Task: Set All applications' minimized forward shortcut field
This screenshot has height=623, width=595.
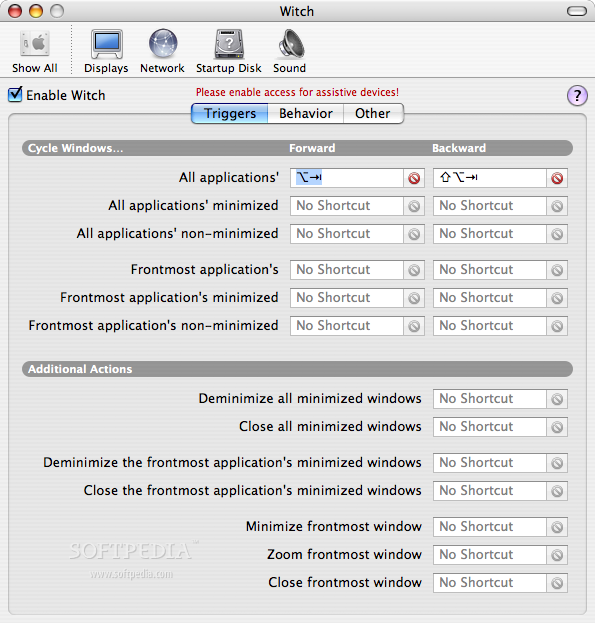Action: (347, 206)
